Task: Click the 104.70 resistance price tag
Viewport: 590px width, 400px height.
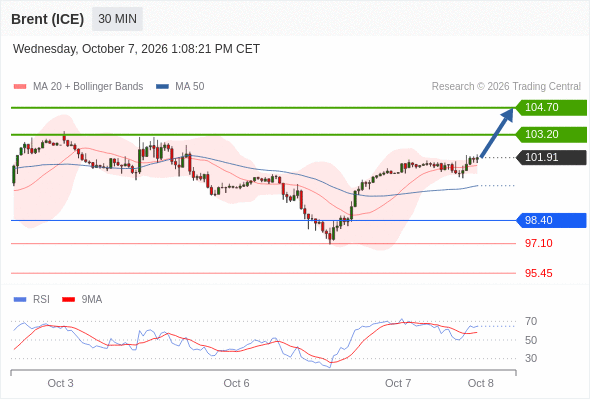Action: click(x=551, y=108)
